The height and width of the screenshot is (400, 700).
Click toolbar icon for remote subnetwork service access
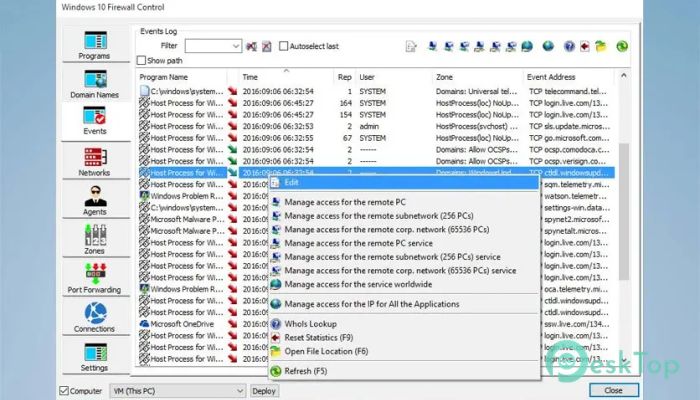tap(495, 46)
